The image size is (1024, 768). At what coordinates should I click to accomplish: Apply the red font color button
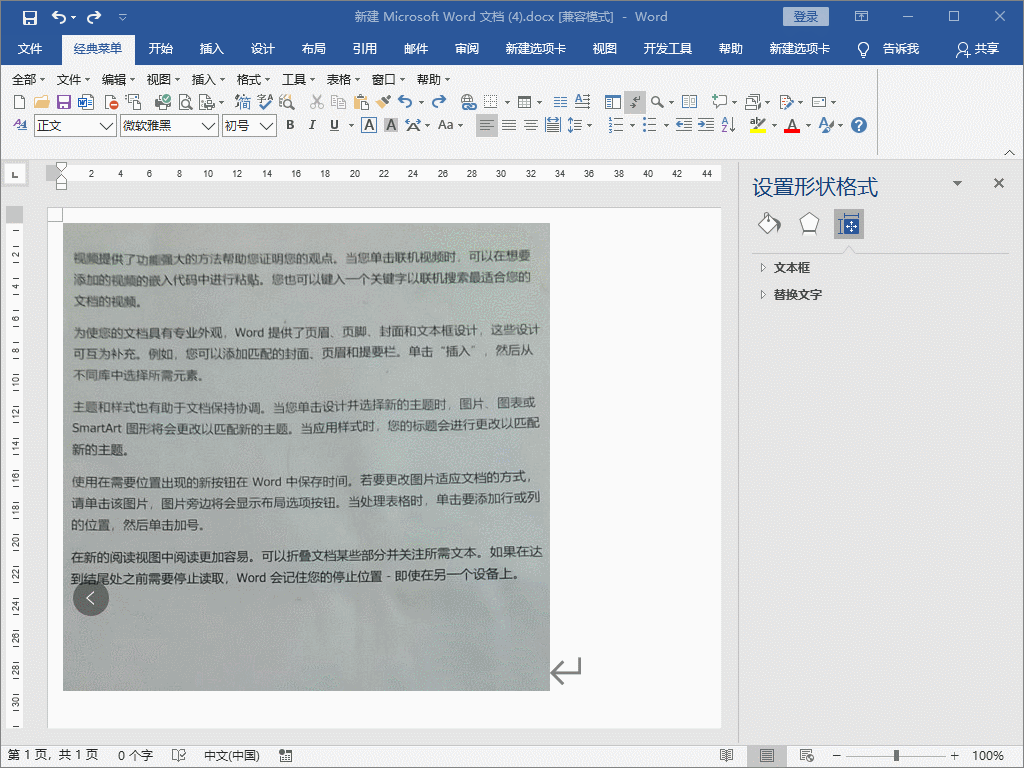[792, 125]
